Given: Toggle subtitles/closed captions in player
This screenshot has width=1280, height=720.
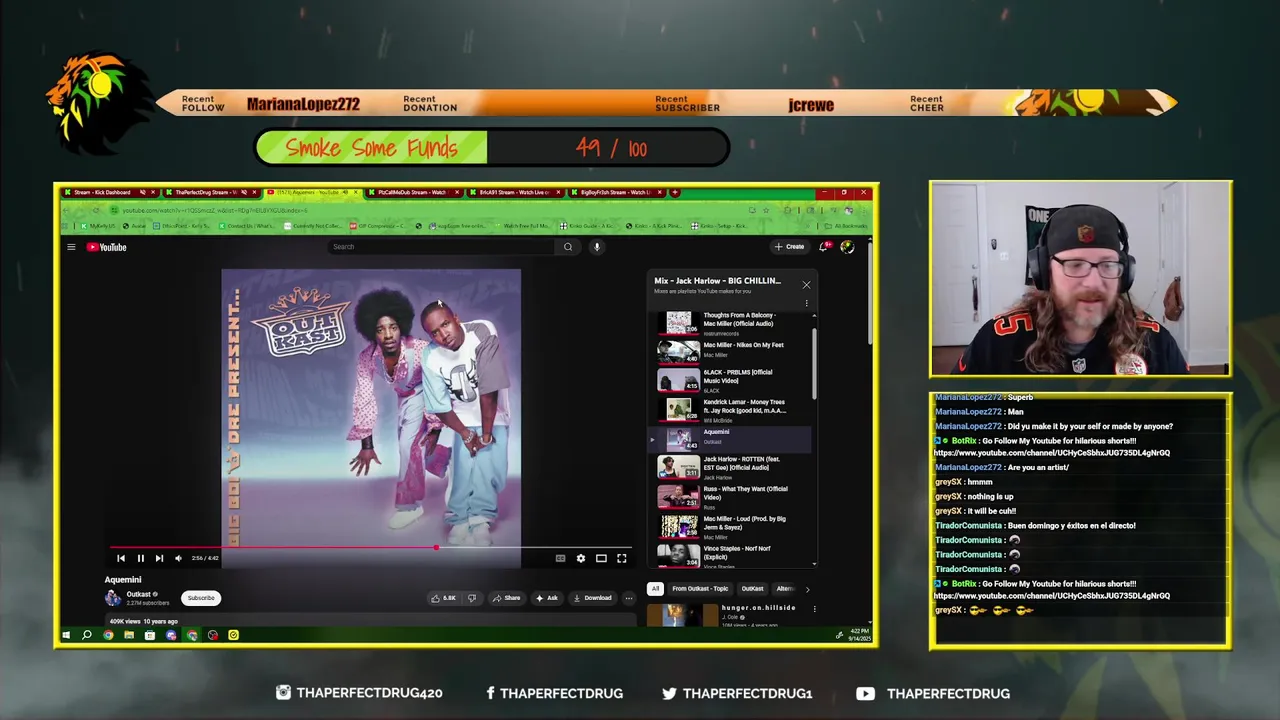Looking at the screenshot, I should click(560, 559).
